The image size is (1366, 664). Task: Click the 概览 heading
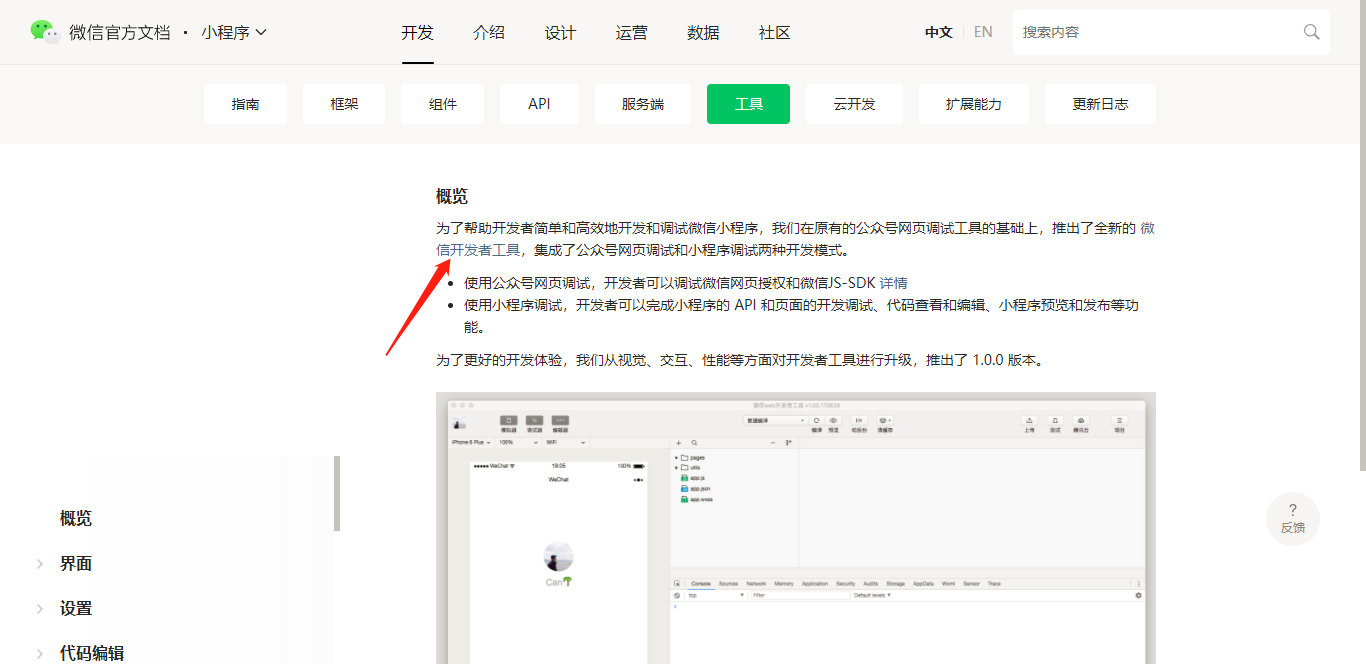click(x=452, y=196)
